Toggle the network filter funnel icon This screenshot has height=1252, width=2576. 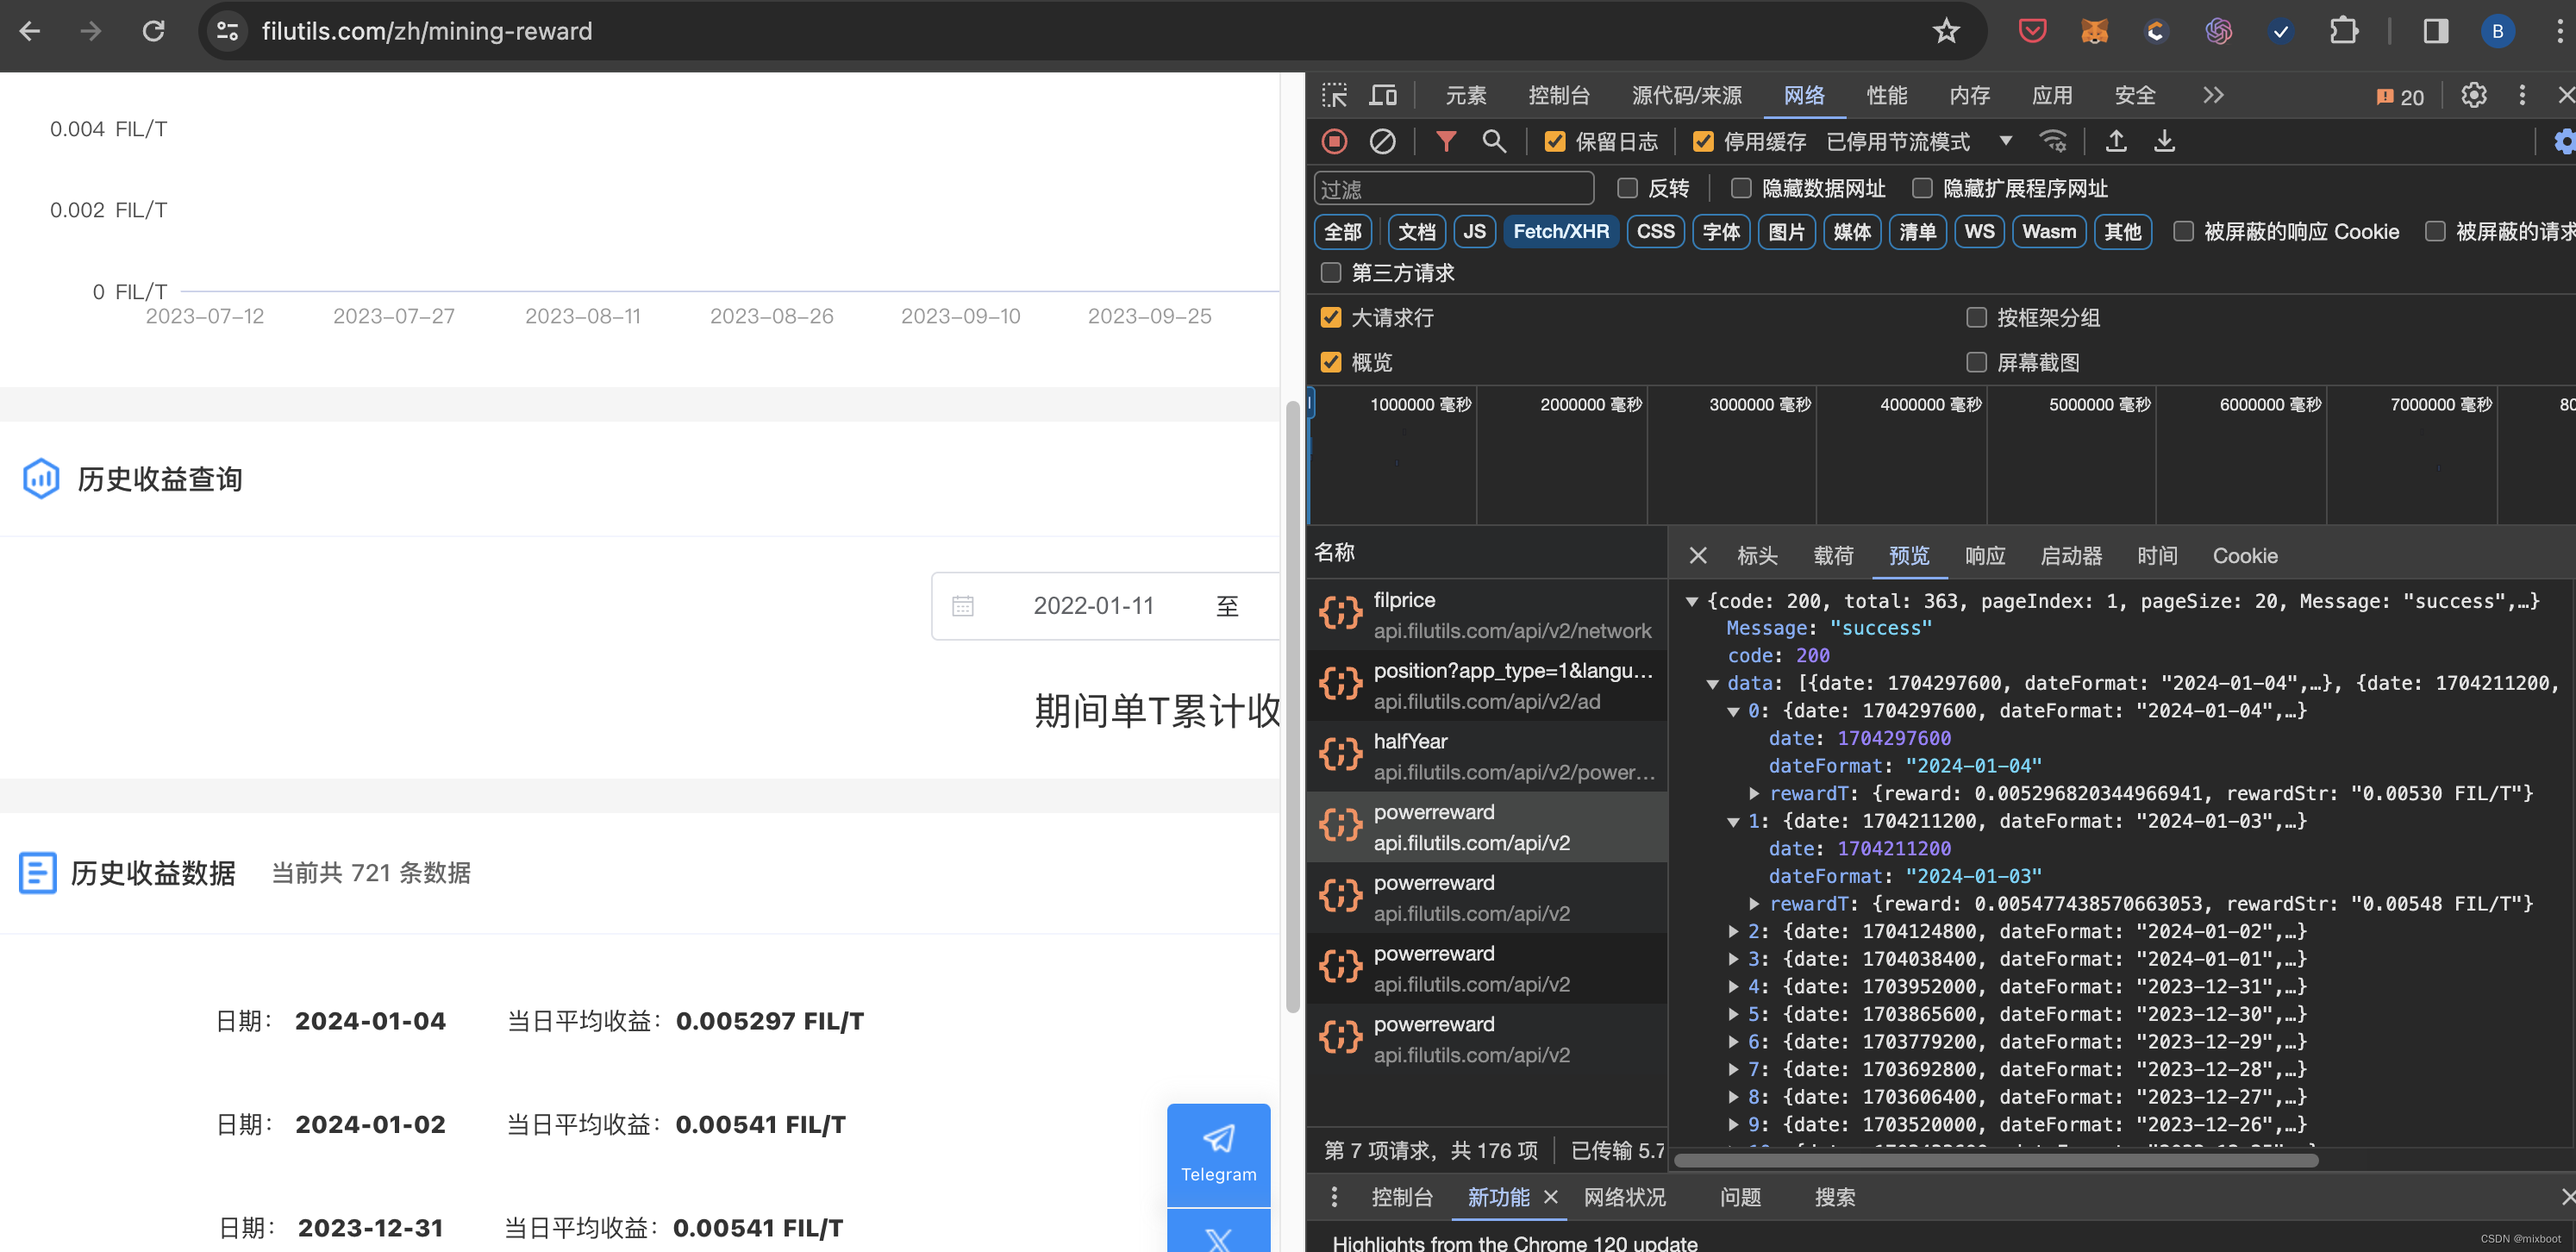1445,141
